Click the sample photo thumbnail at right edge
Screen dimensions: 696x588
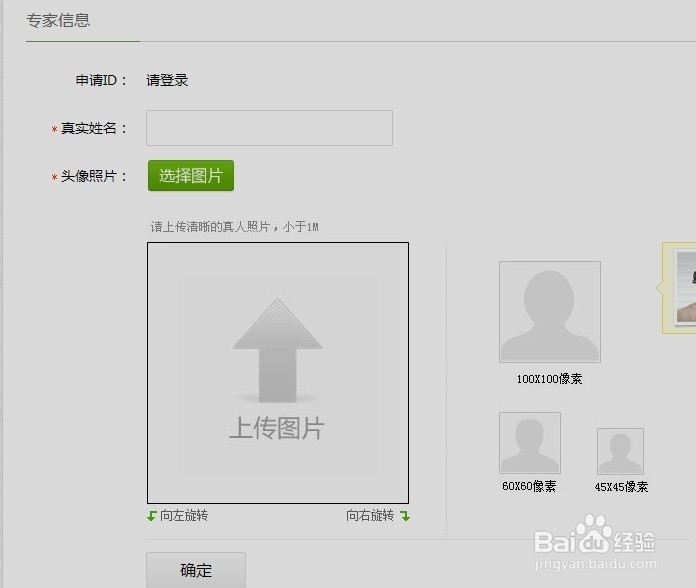(x=685, y=288)
